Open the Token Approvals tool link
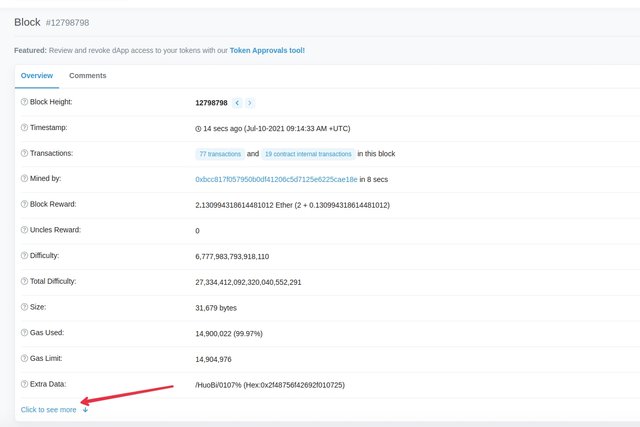Screen dimensions: 640x427 pyautogui.click(x=267, y=50)
